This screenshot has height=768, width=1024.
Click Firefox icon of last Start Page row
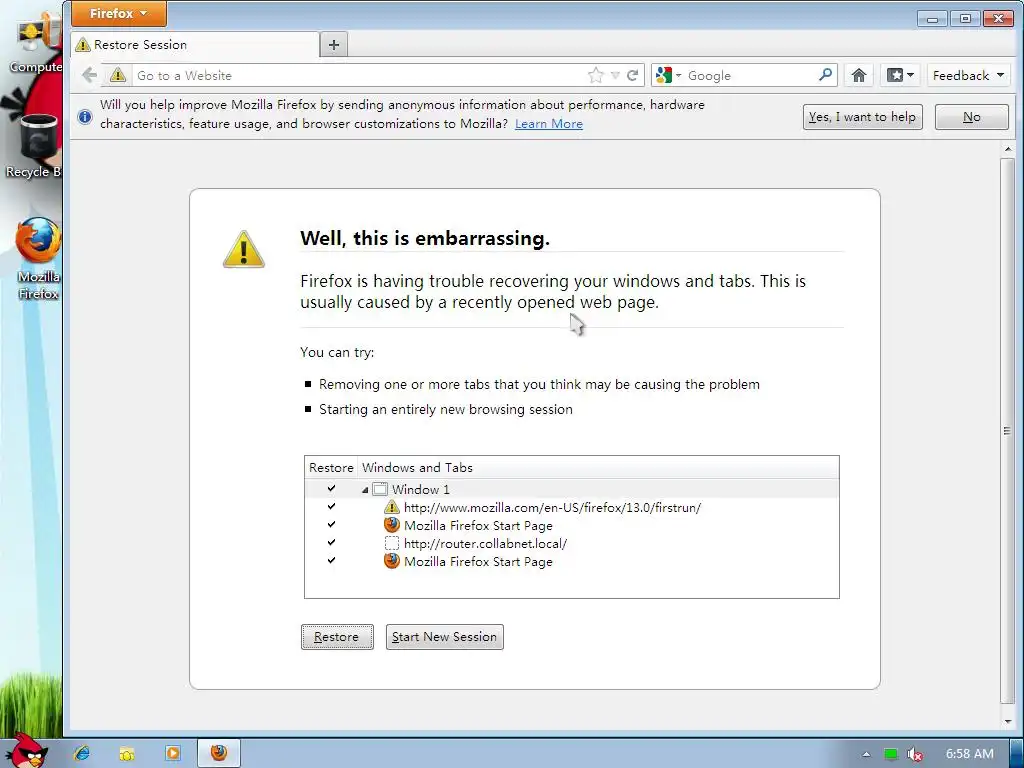(392, 561)
